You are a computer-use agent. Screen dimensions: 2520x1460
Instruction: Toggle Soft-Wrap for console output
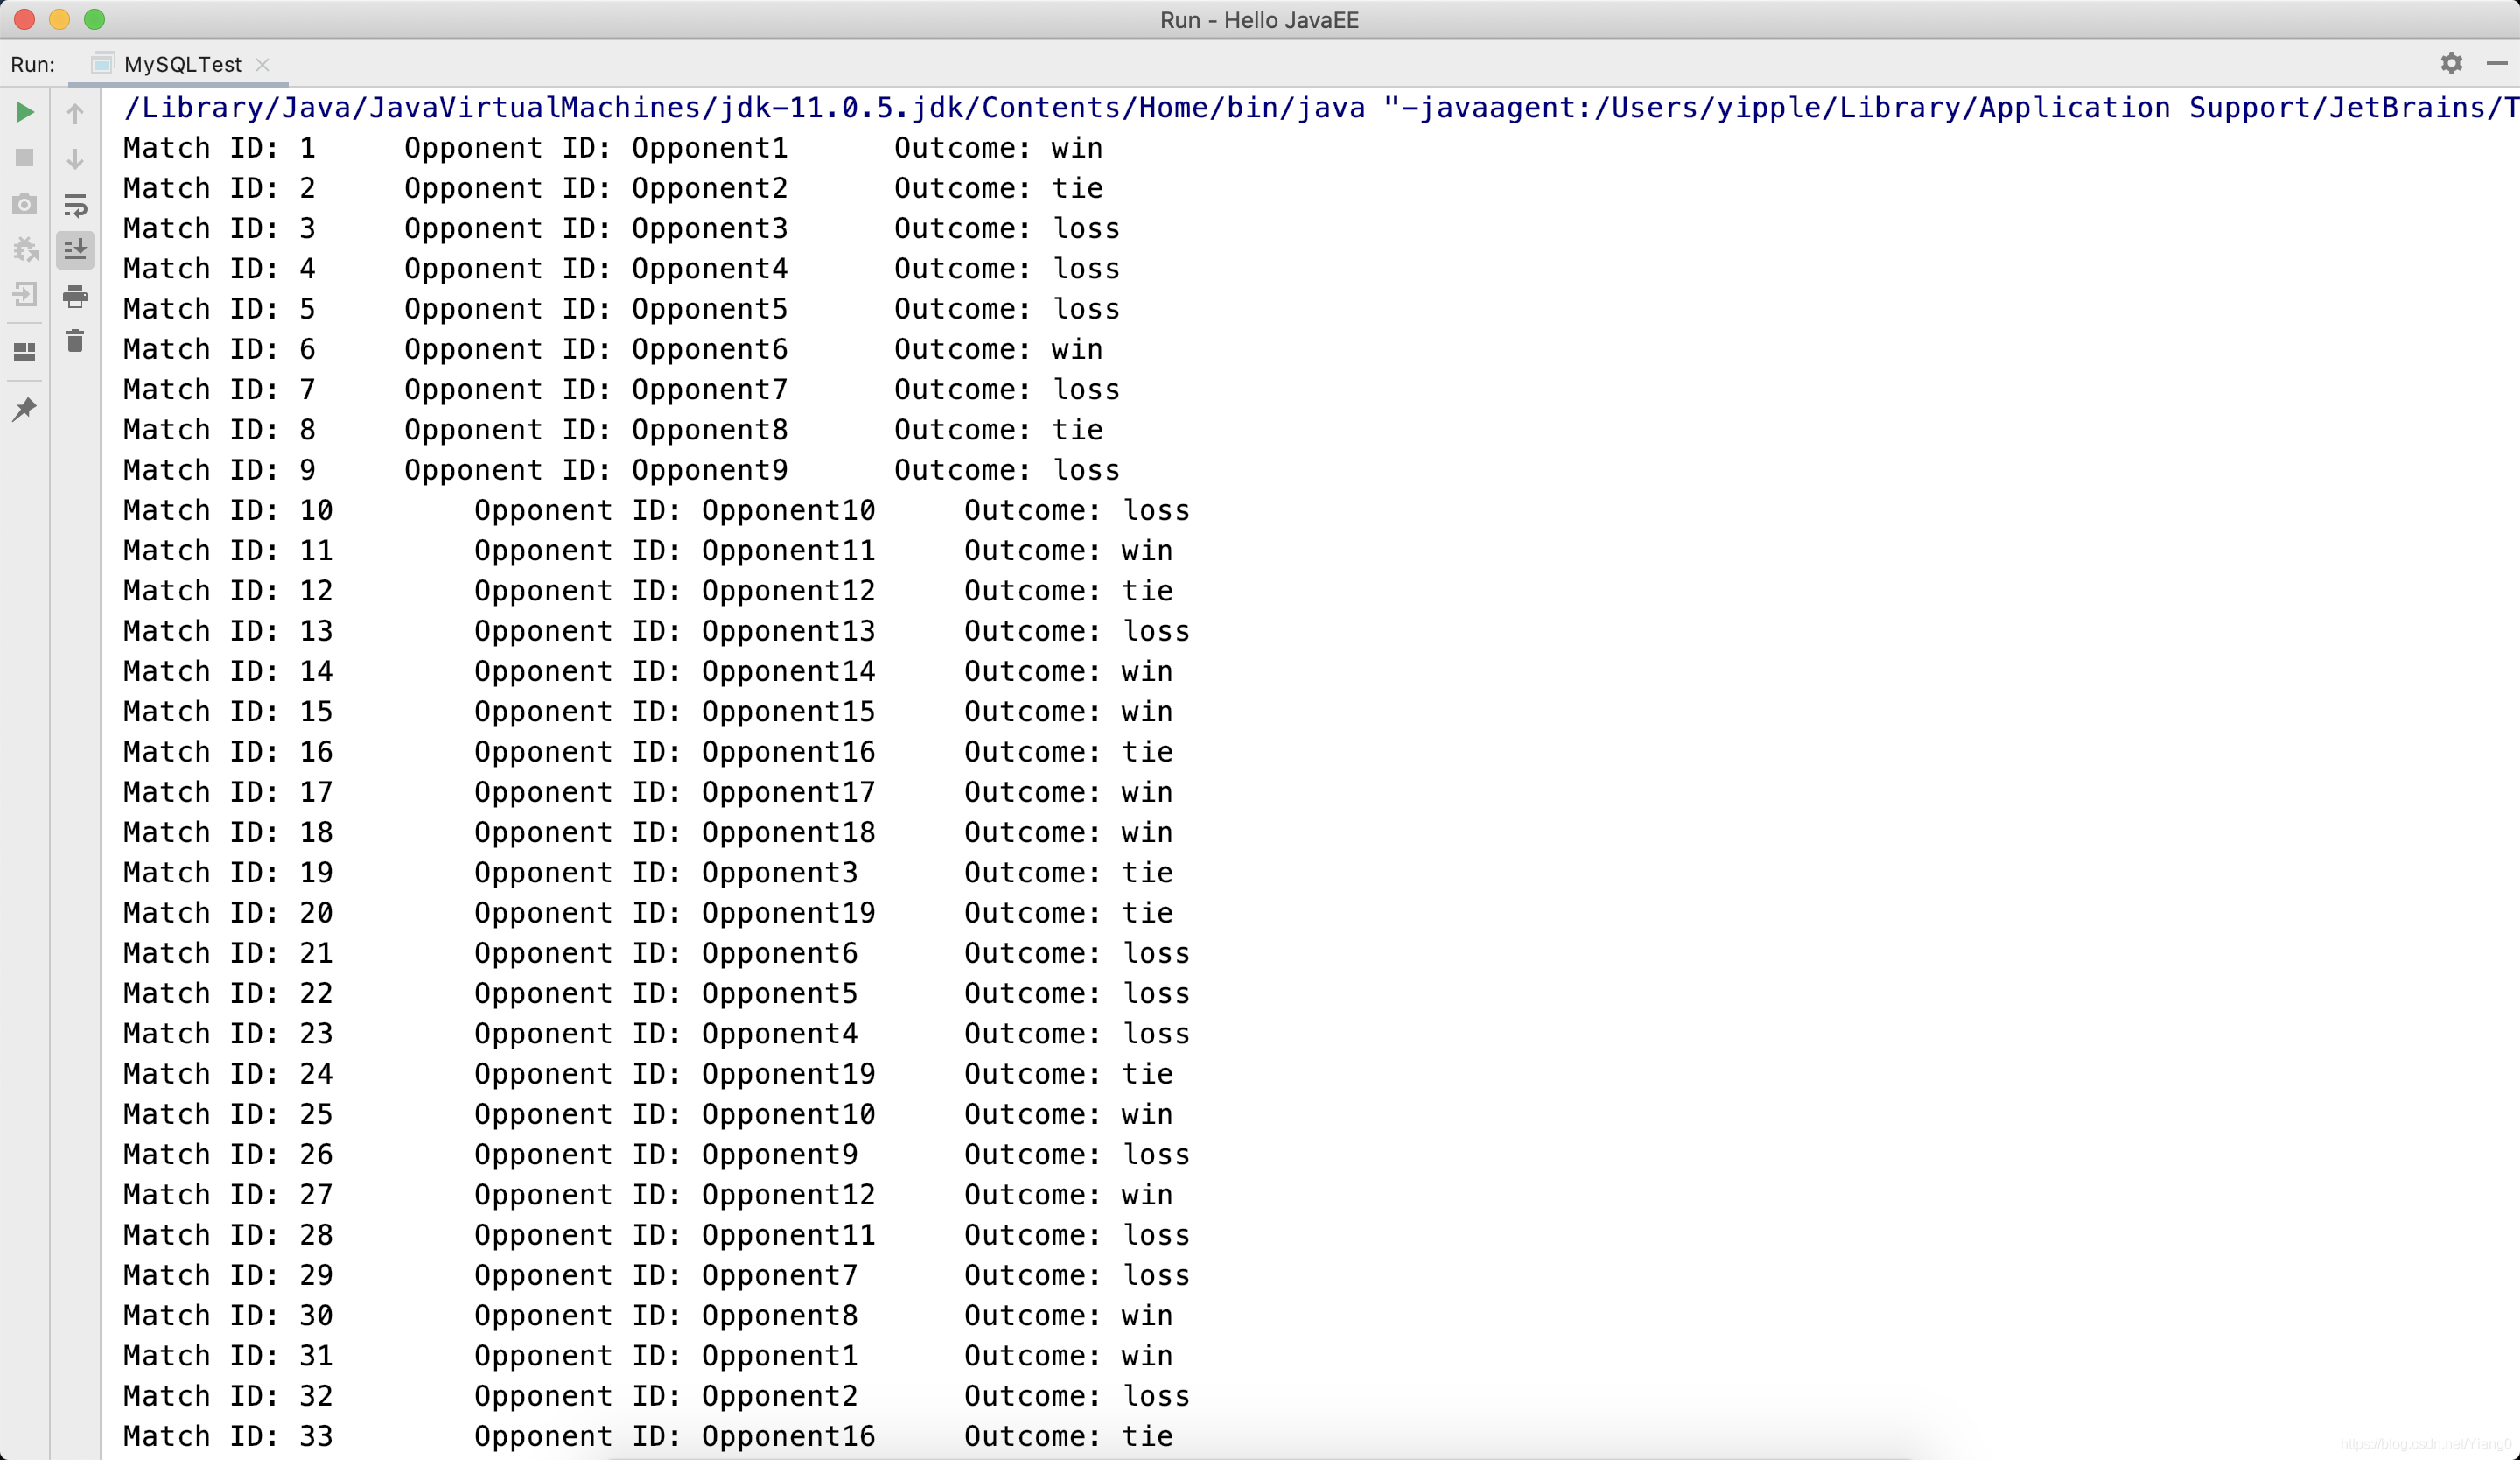(75, 205)
